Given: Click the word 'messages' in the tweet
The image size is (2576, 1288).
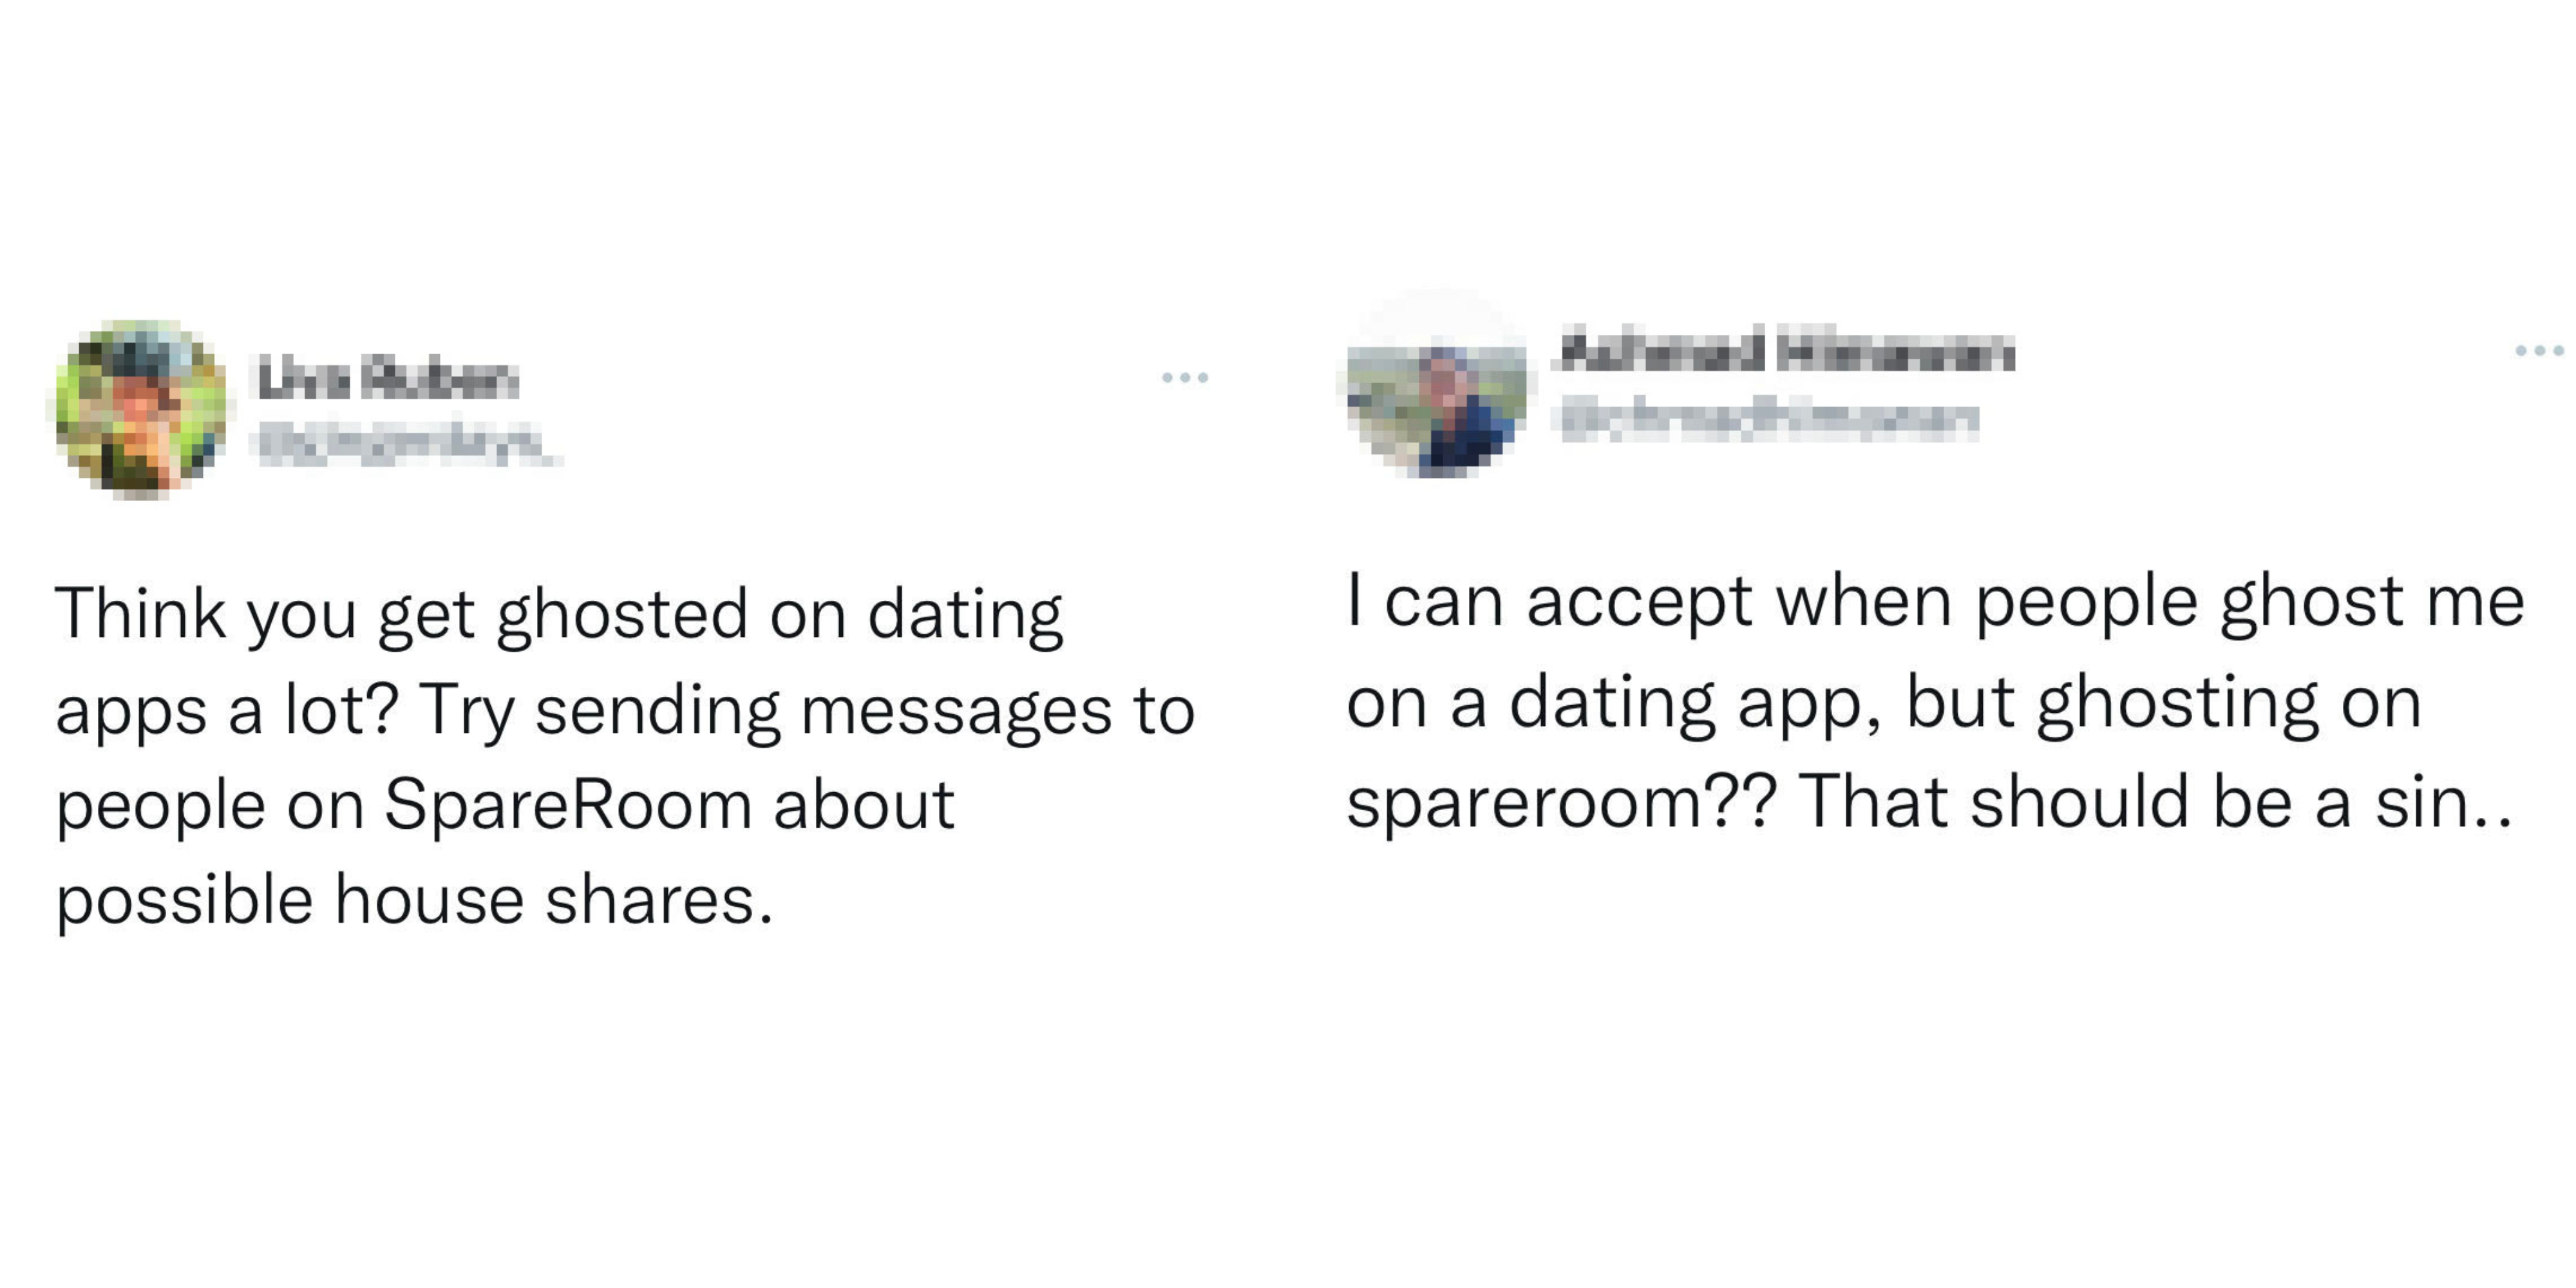Looking at the screenshot, I should coord(956,712).
